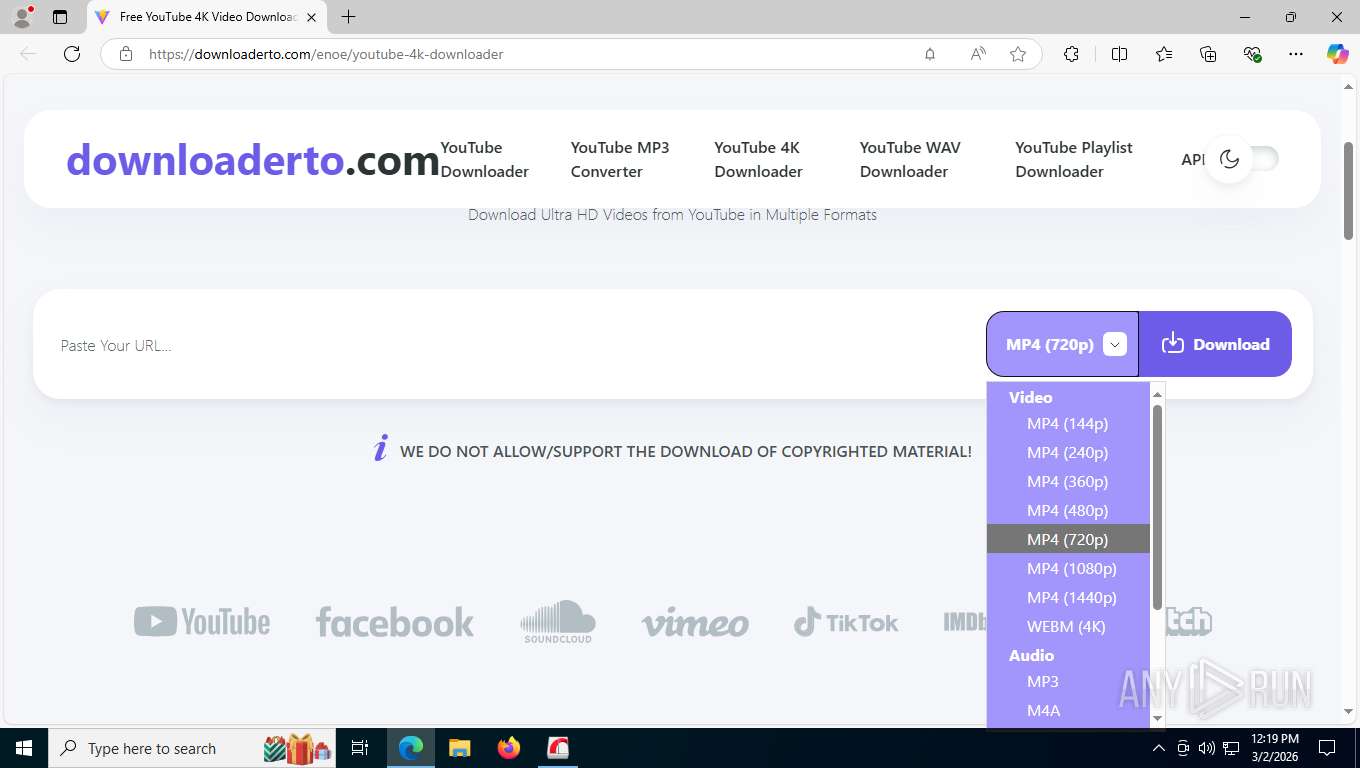The height and width of the screenshot is (768, 1360).
Task: Open YouTube WAV Downloader nav link
Action: tap(909, 159)
